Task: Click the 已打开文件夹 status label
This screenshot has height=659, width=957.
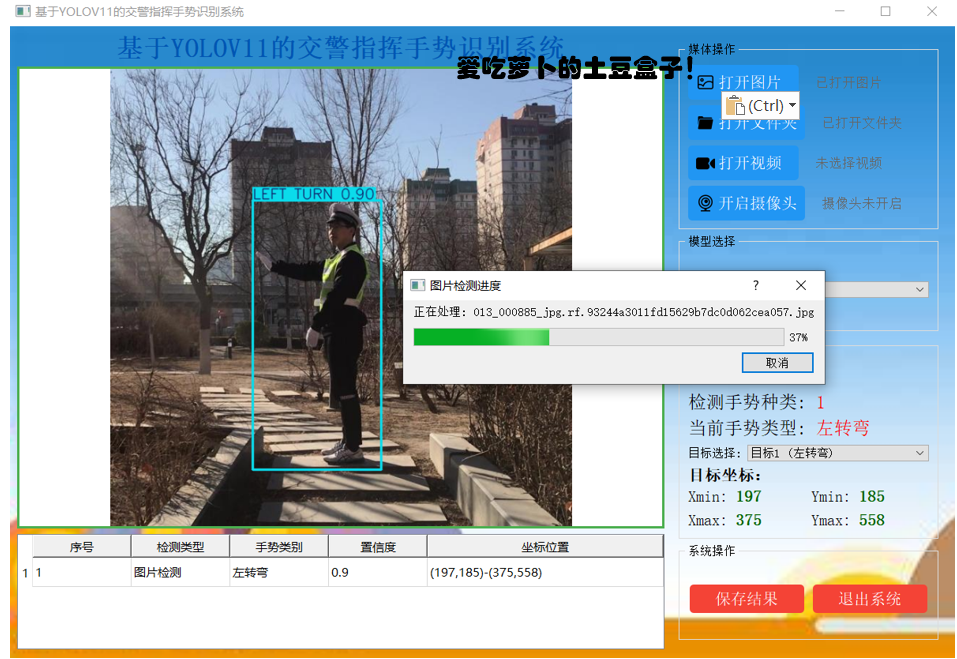Action: coord(862,123)
